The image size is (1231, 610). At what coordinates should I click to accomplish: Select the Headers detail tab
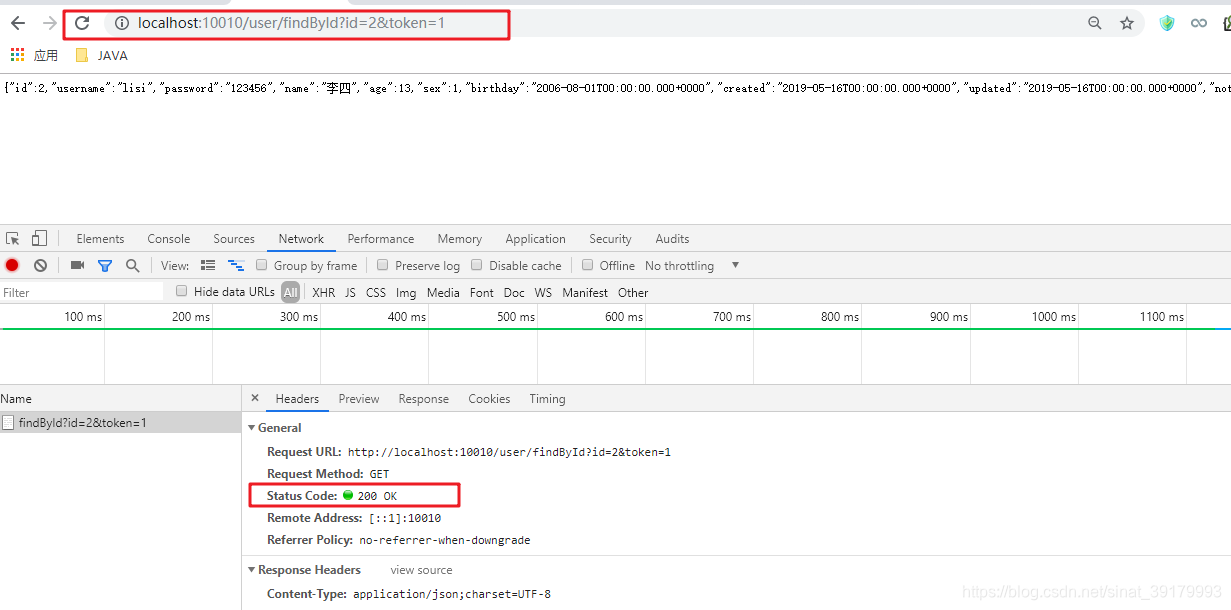pyautogui.click(x=297, y=399)
